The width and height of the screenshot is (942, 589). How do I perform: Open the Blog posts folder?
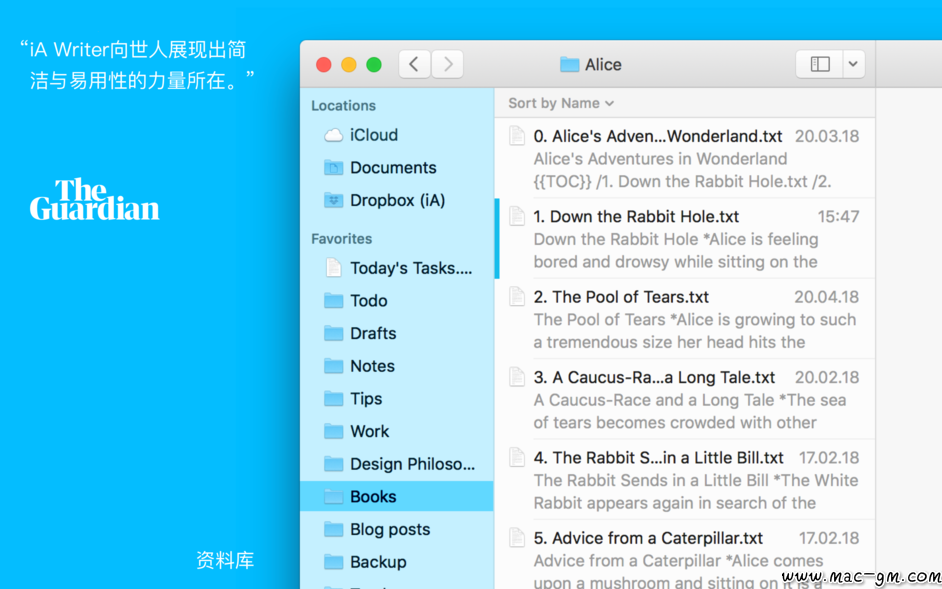[389, 530]
